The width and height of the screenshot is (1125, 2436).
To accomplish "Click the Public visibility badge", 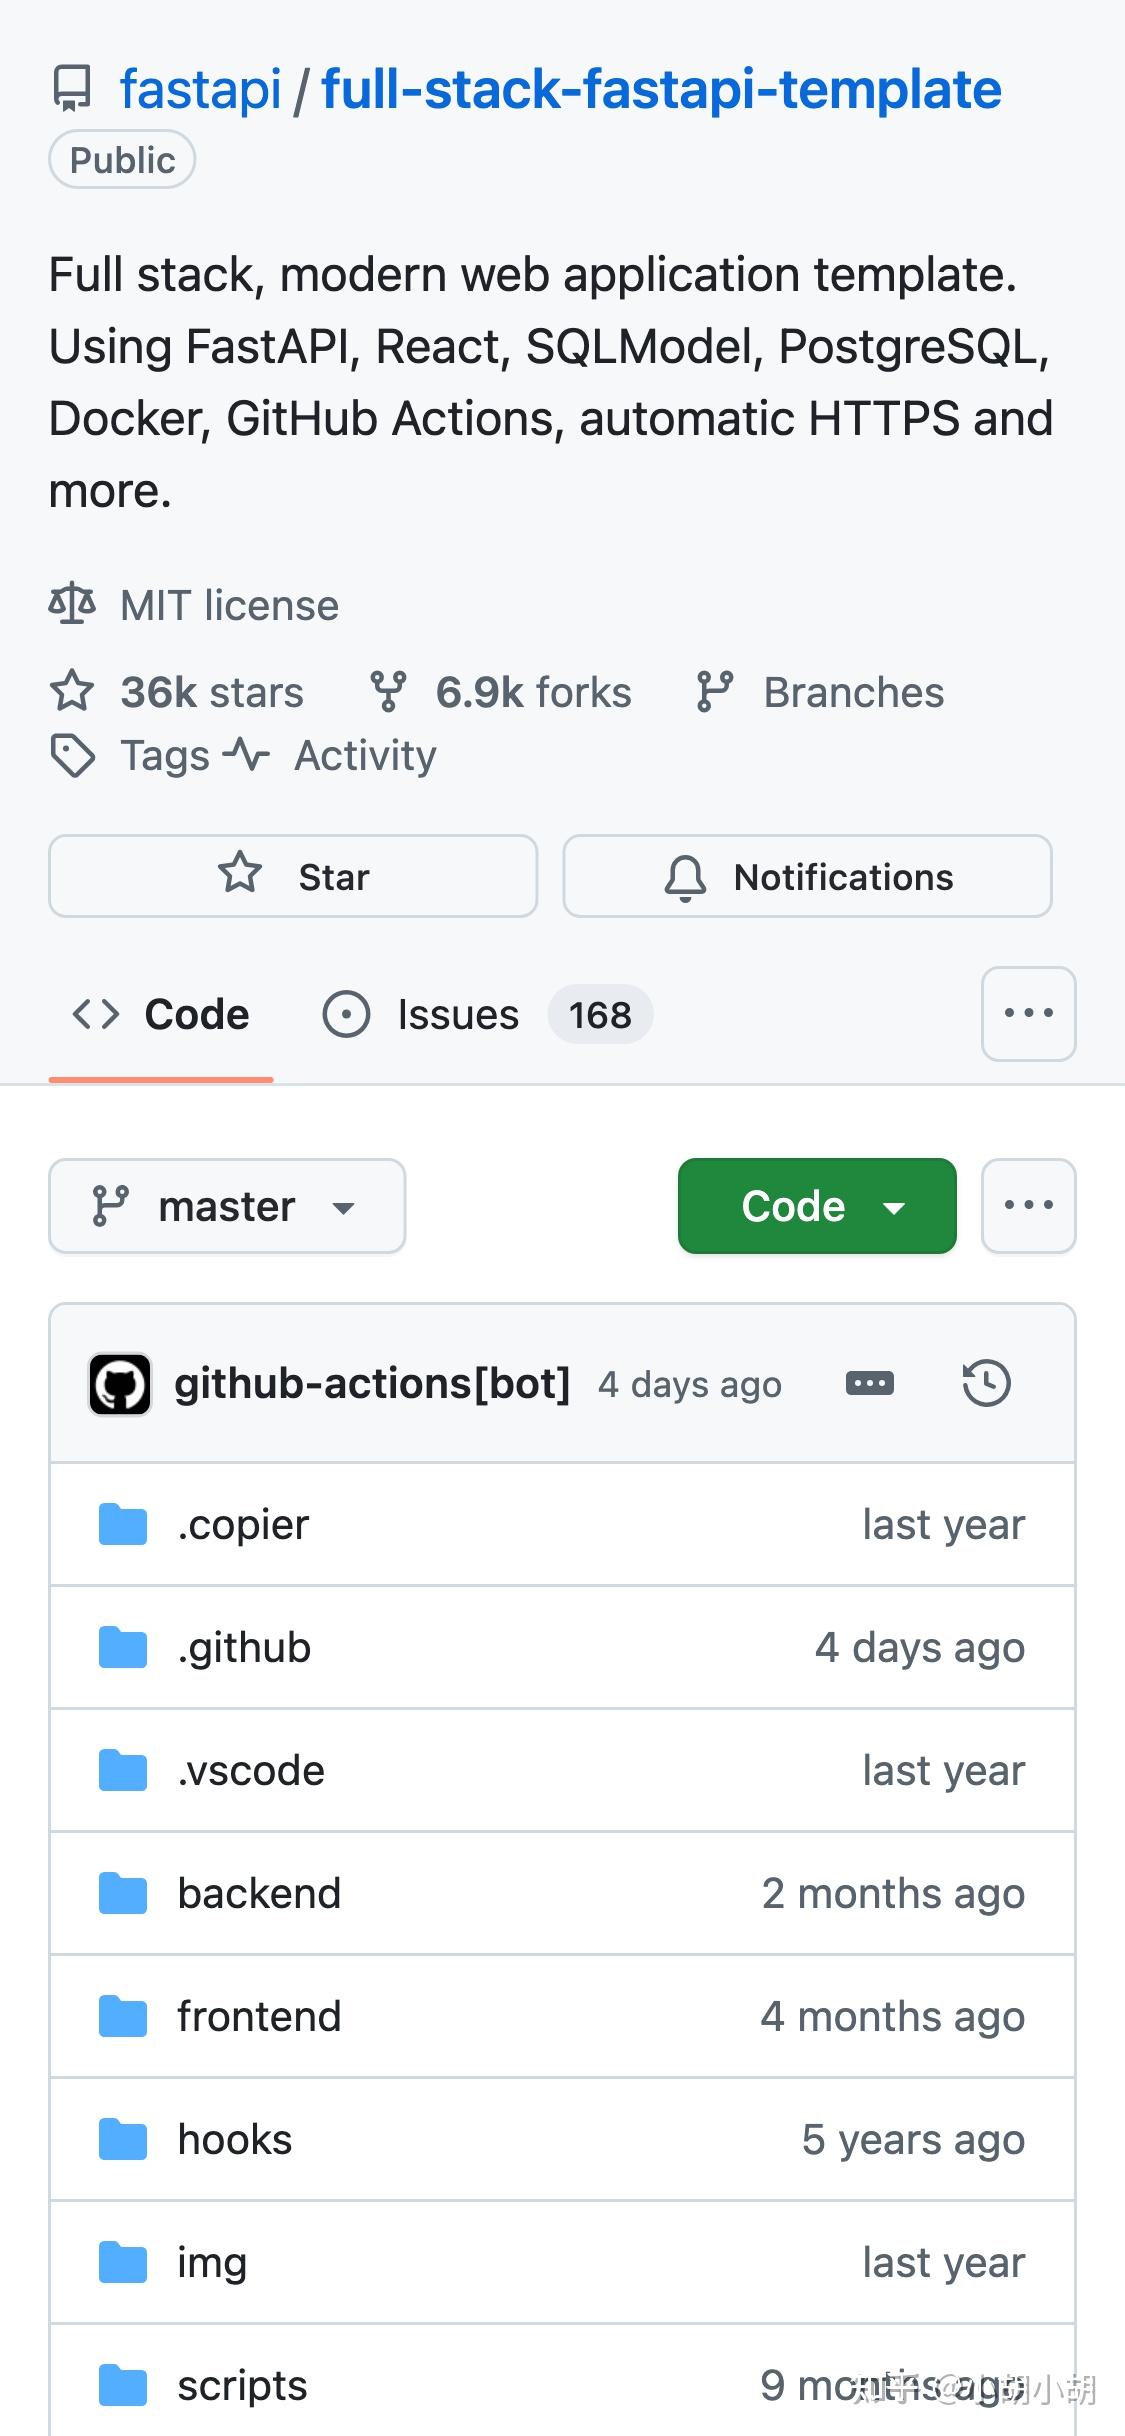I will pyautogui.click(x=122, y=160).
